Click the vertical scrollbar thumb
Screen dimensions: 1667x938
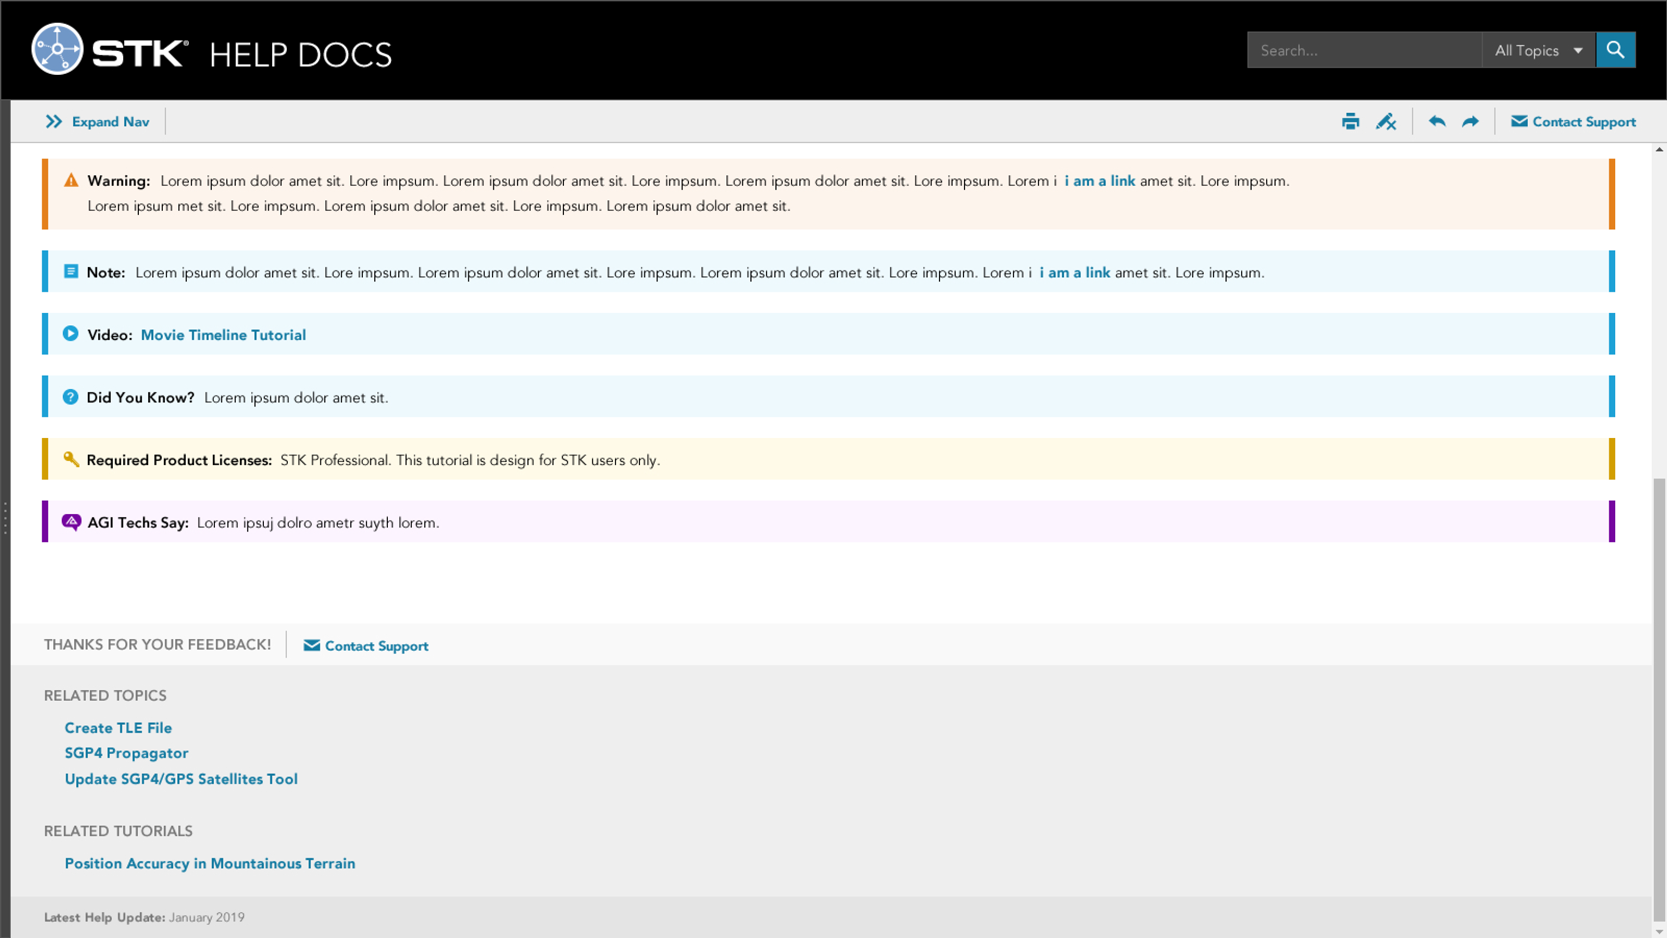point(1659,698)
